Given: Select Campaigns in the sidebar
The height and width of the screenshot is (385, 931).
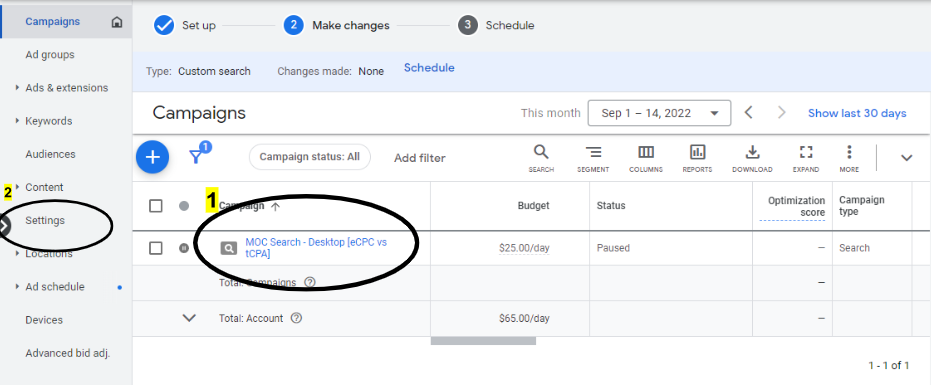Looking at the screenshot, I should 52,22.
